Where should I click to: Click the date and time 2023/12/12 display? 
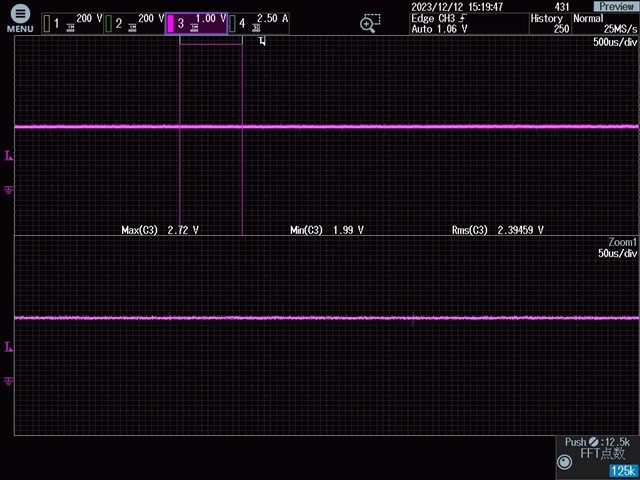457,7
